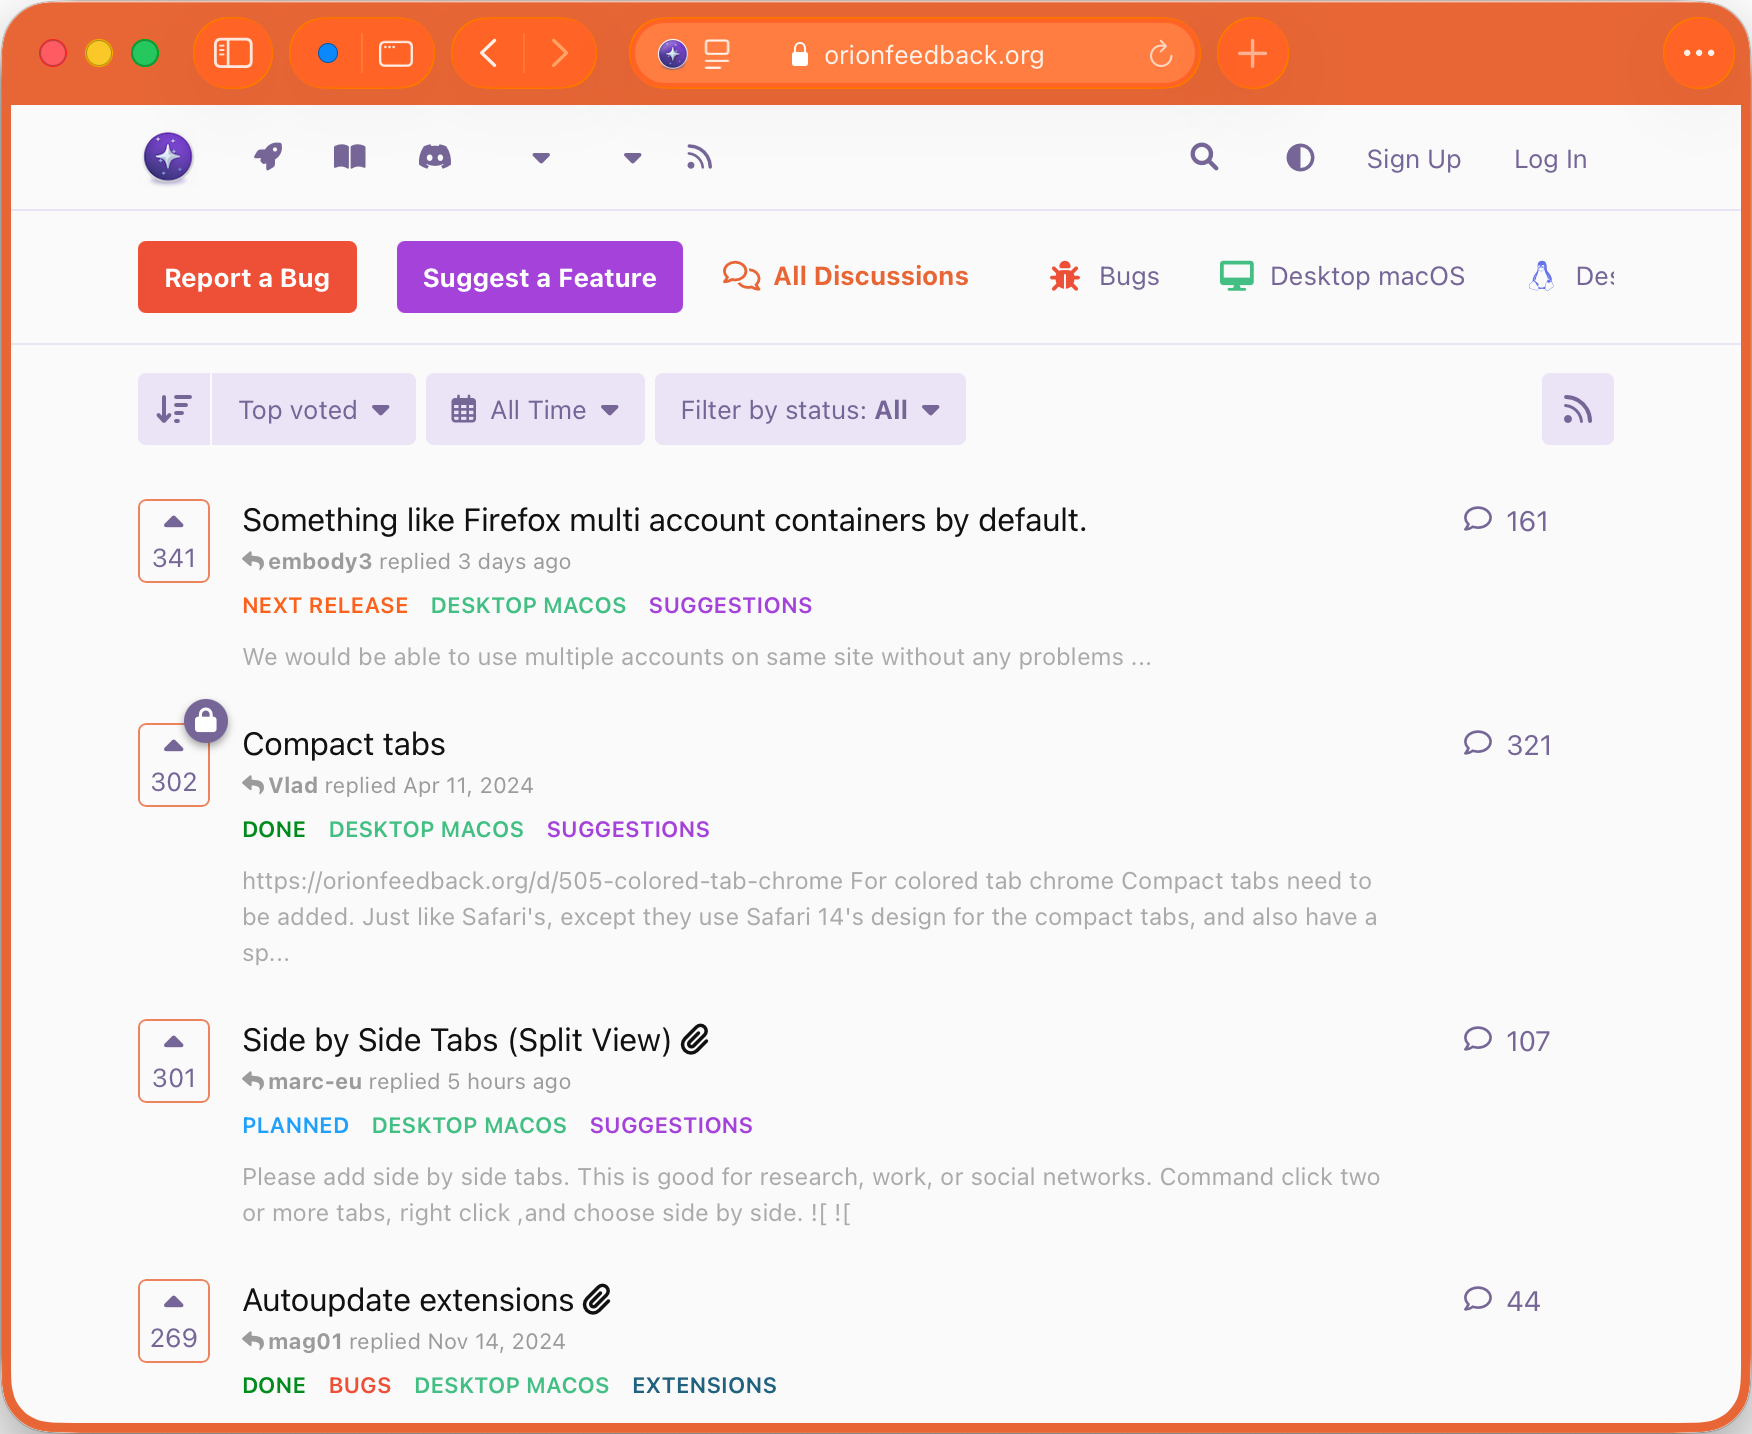The image size is (1752, 1434).
Task: Click RSS feed button beside filters
Action: 1577,409
